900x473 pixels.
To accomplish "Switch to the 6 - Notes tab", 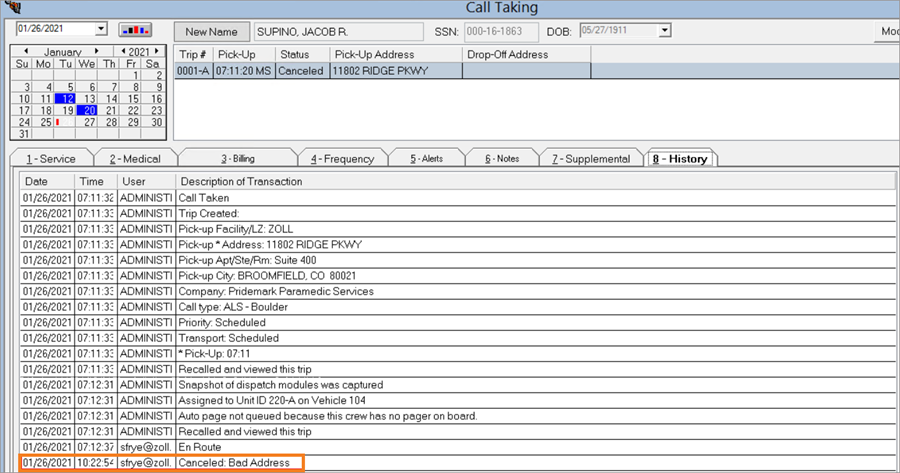I will 502,158.
